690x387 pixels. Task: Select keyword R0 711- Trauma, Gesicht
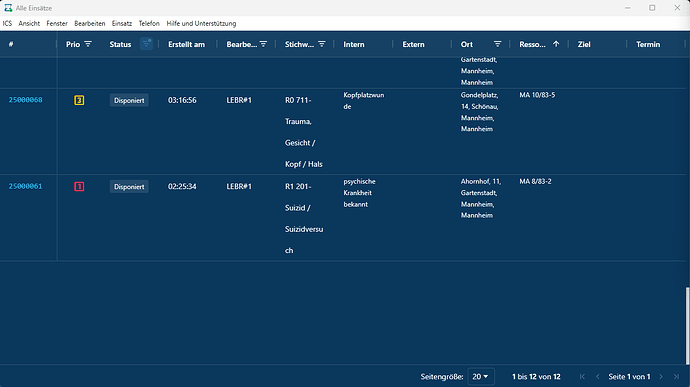[x=304, y=132]
